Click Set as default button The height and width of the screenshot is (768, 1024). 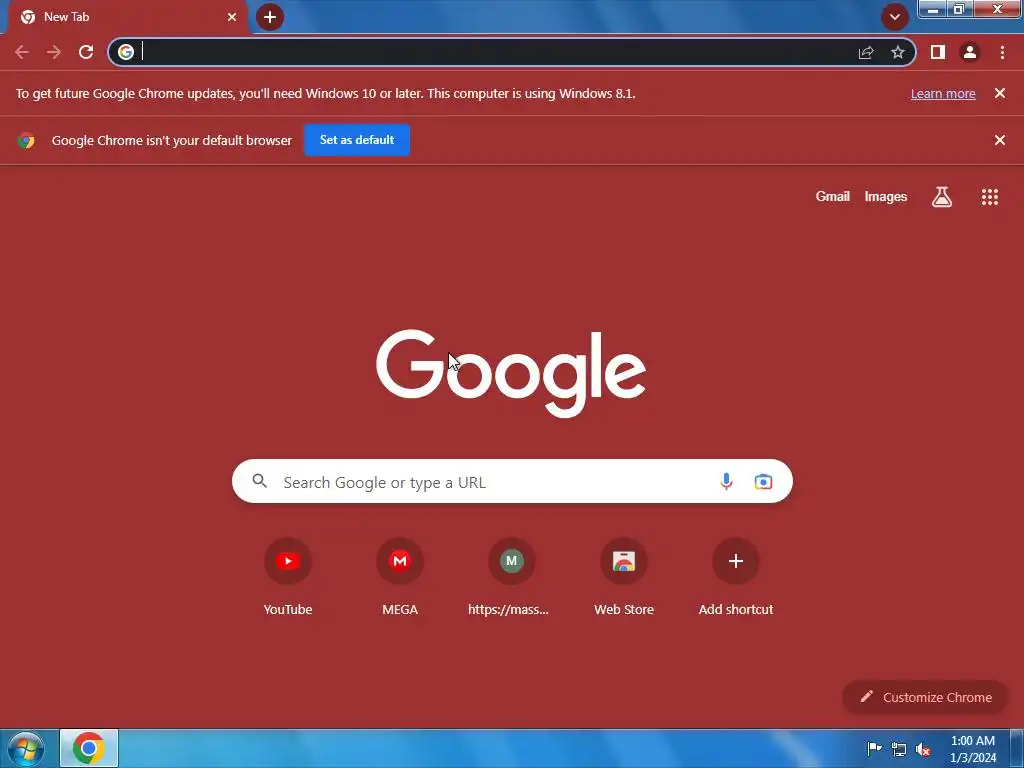point(357,140)
